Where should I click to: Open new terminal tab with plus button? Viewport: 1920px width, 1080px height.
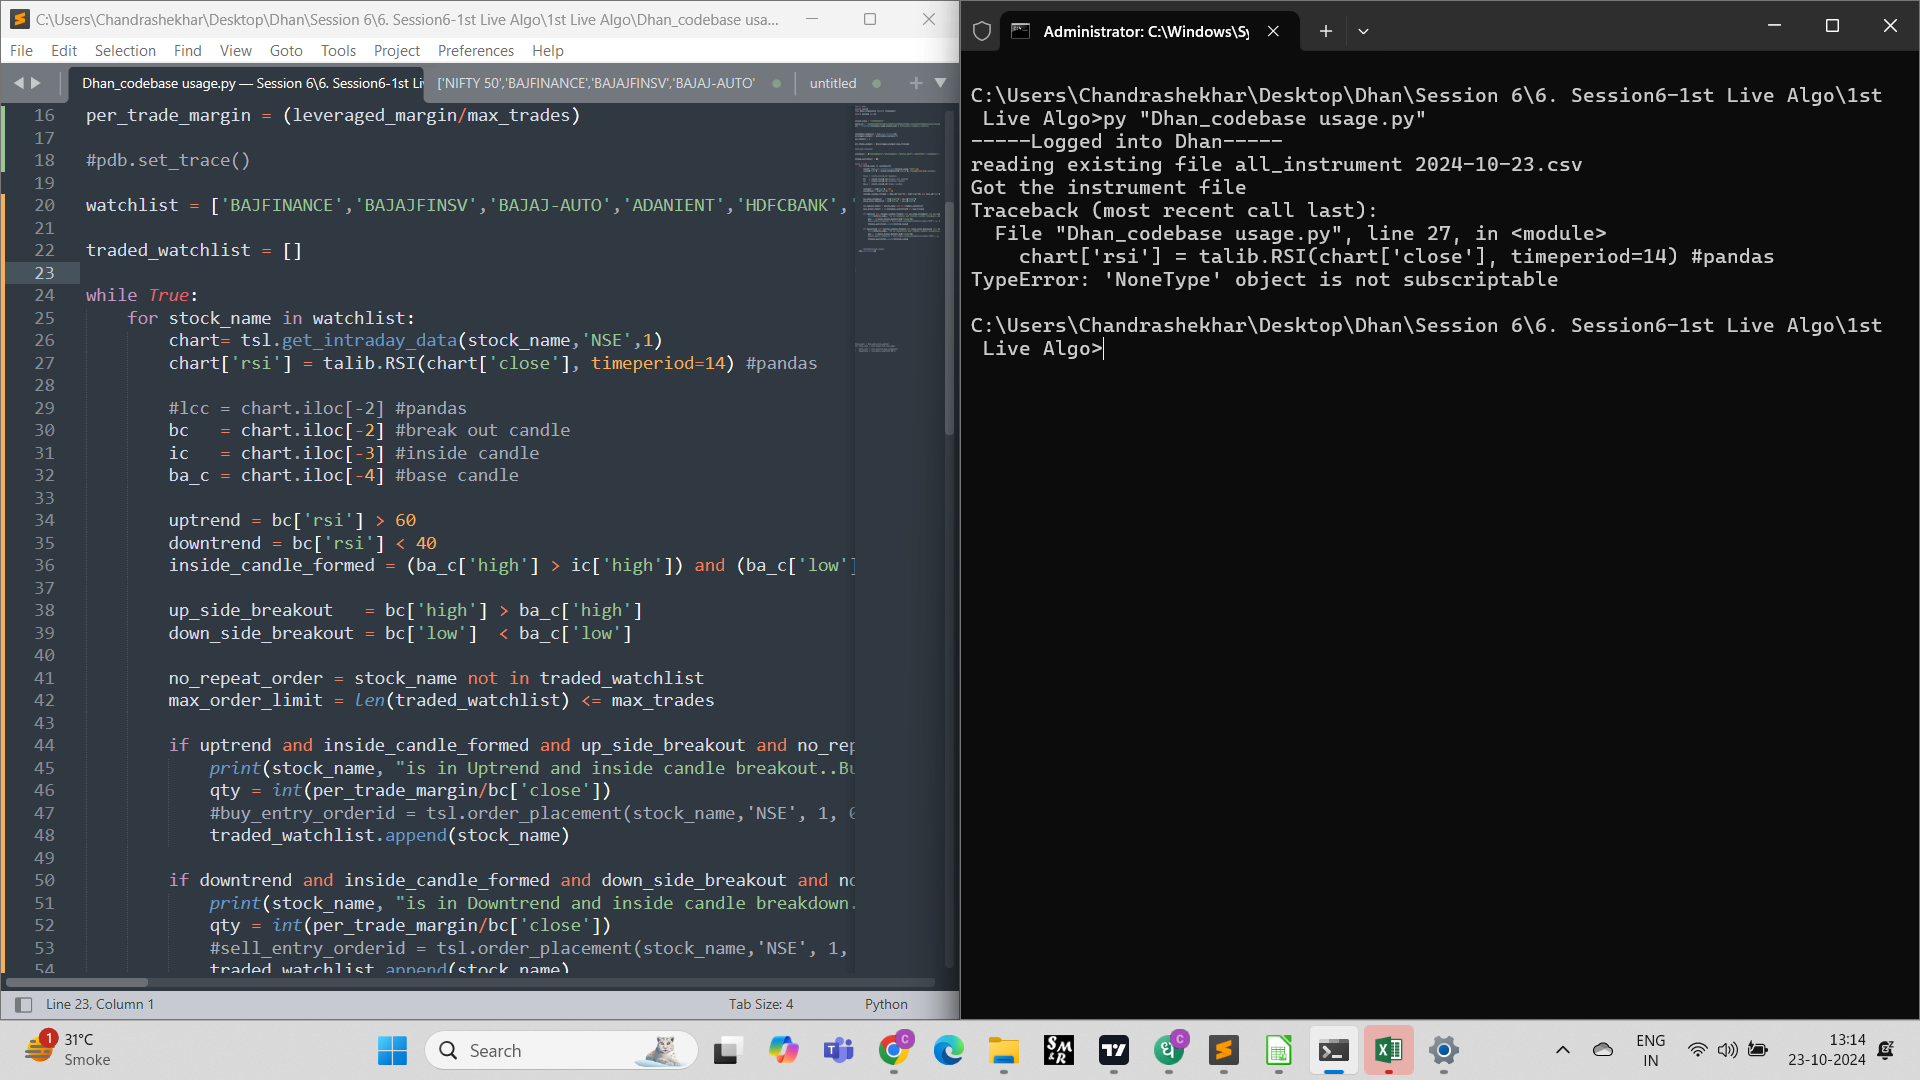pos(1325,31)
